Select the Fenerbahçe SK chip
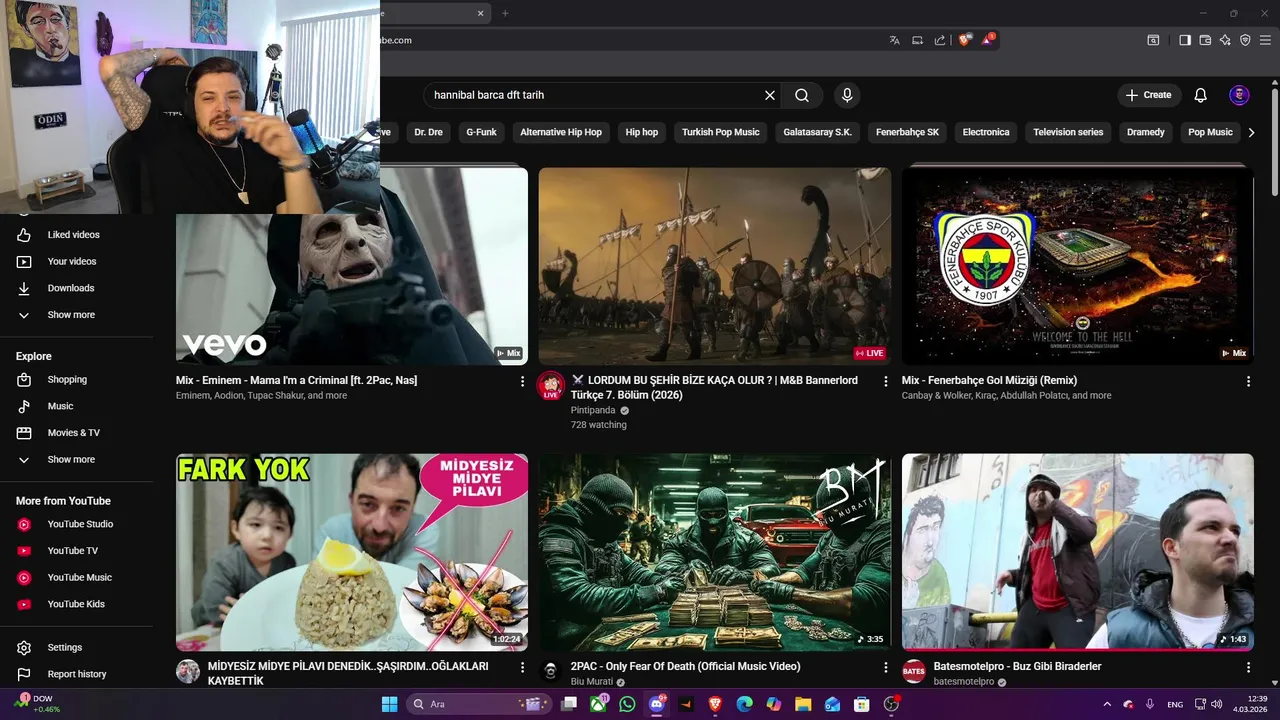 tap(908, 132)
